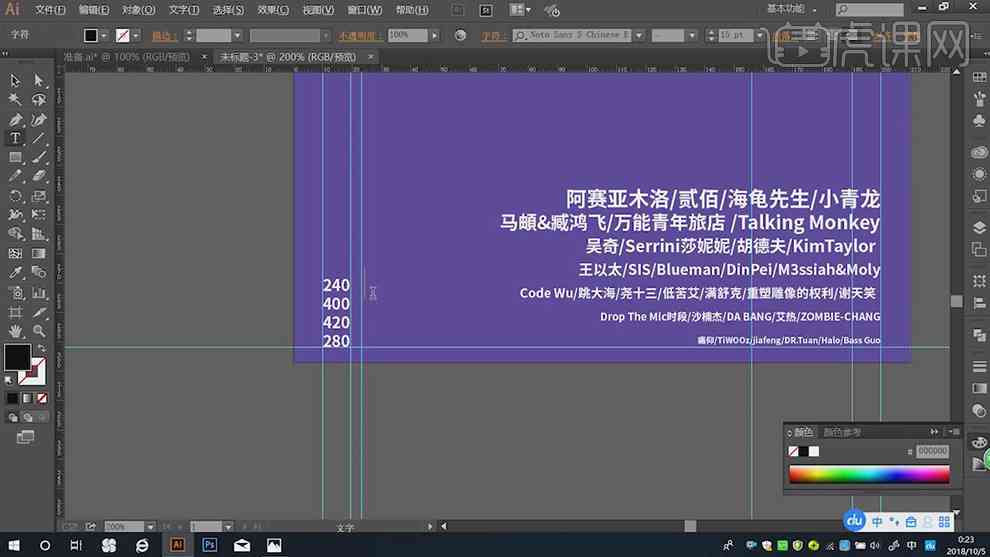Viewport: 990px width, 557px height.
Task: Open the 效果(C) menu
Action: point(273,10)
